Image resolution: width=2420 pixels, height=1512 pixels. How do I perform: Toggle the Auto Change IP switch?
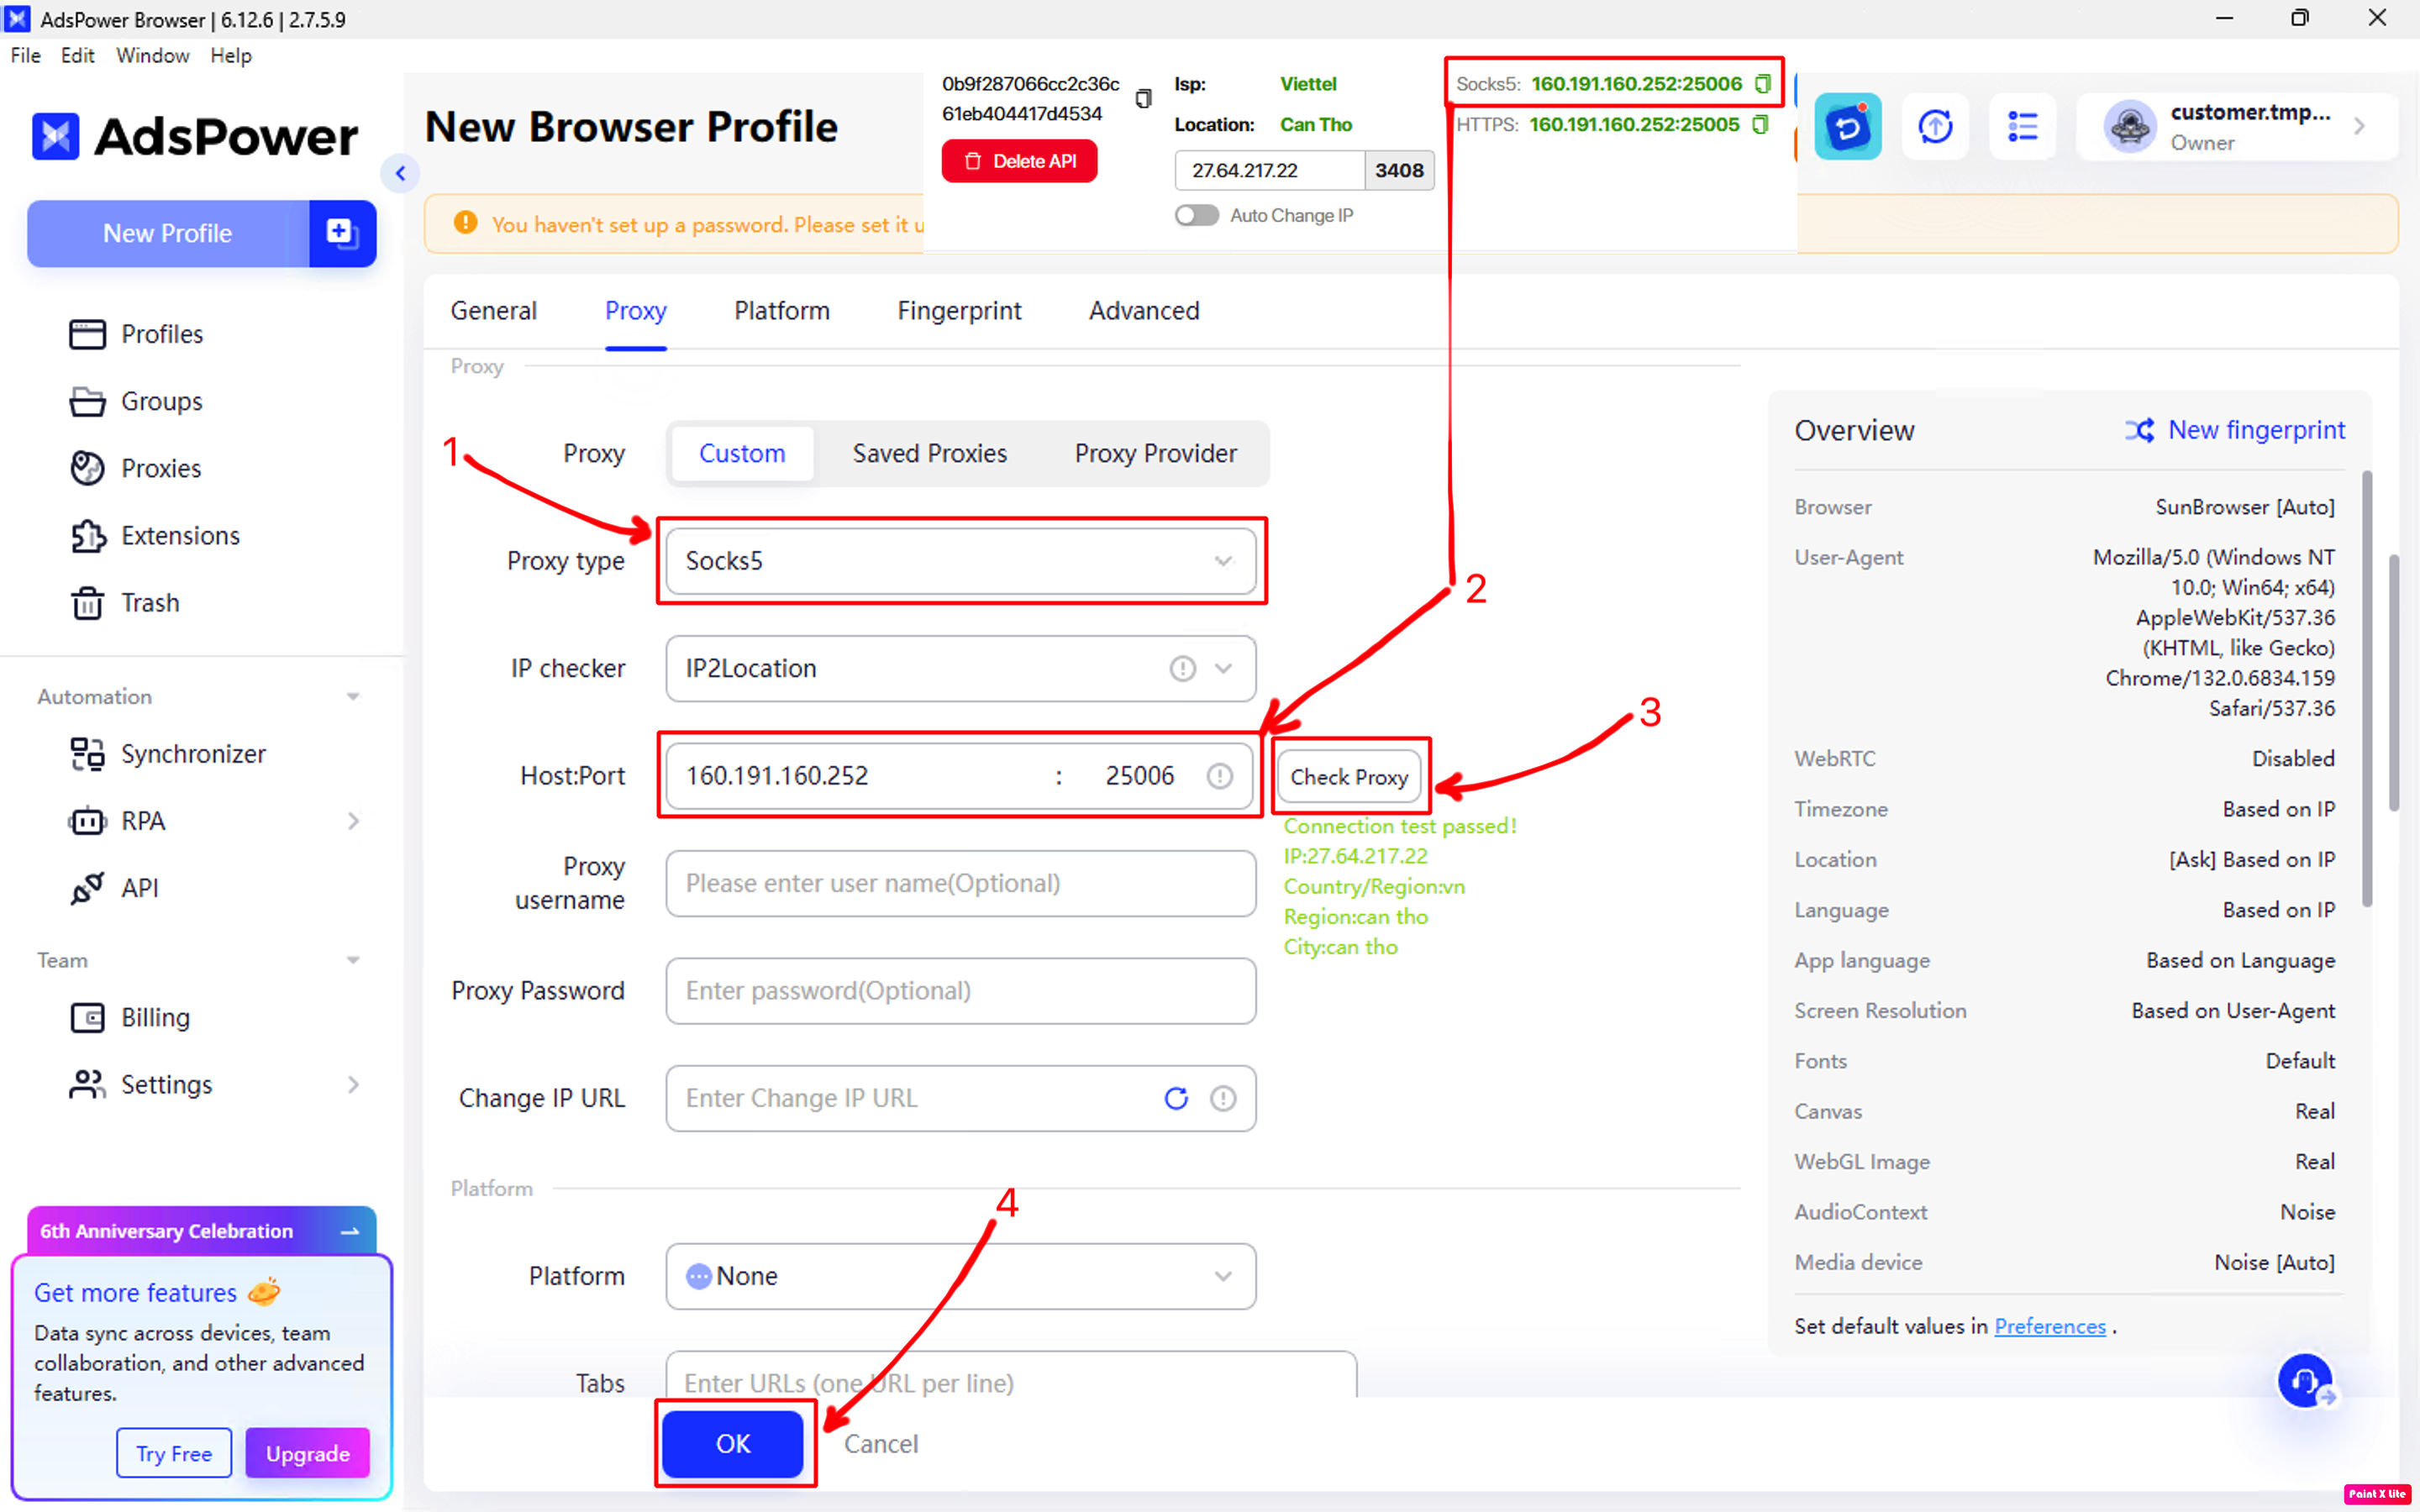(x=1197, y=215)
